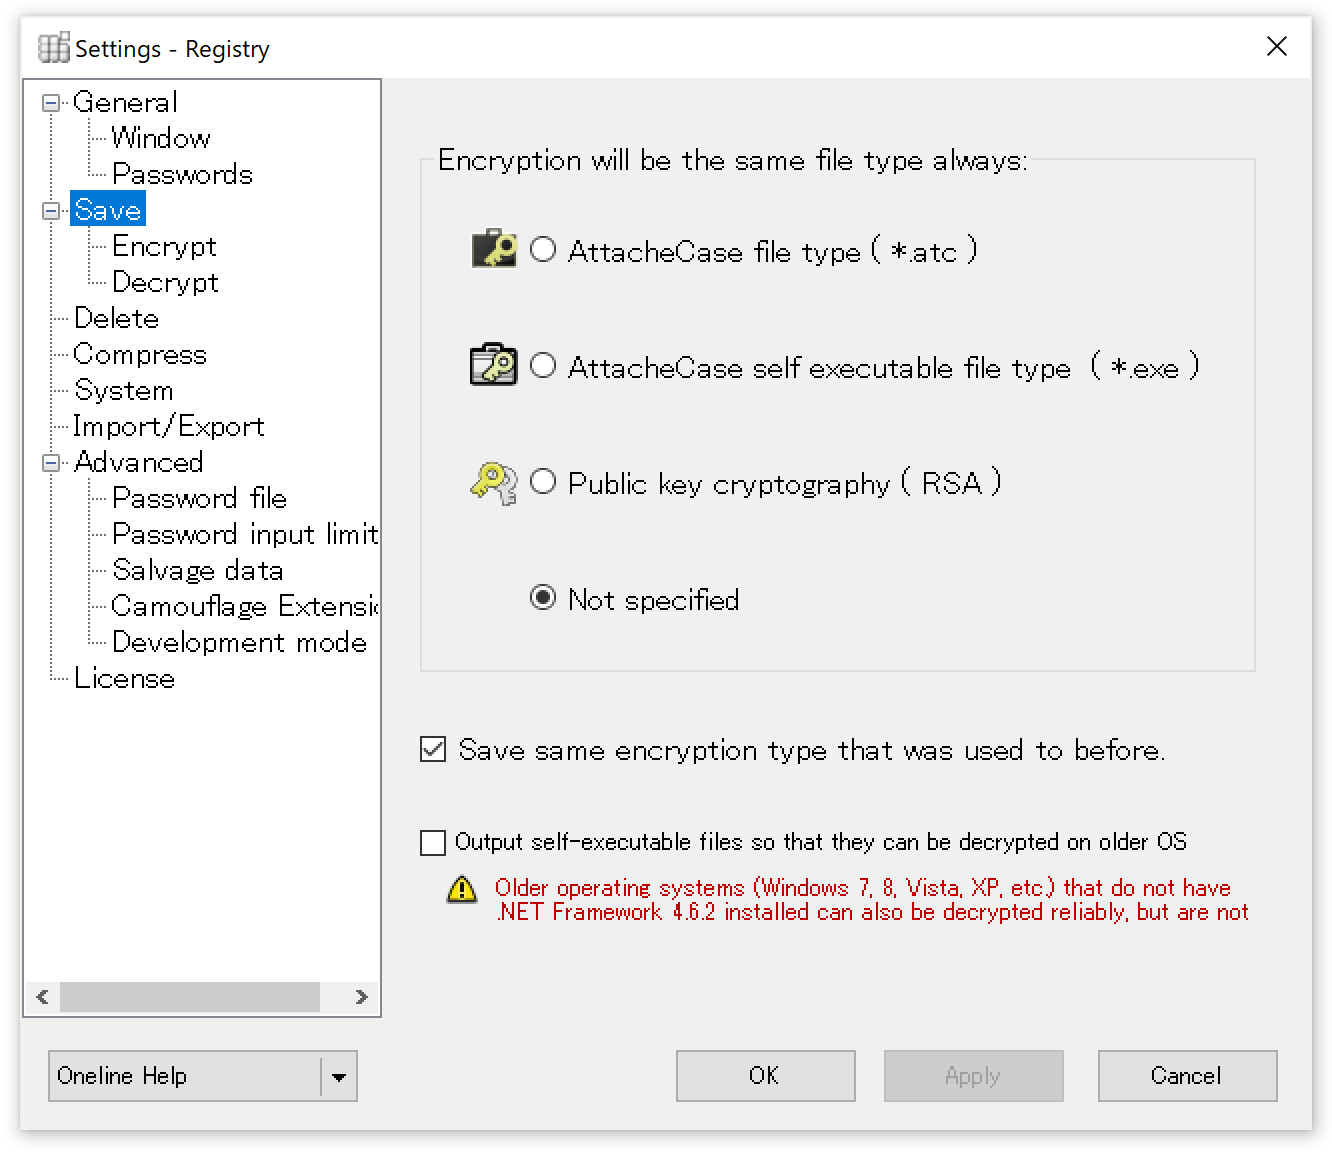This screenshot has width=1332, height=1154.
Task: Collapse the Advanced tree node
Action: [x=51, y=463]
